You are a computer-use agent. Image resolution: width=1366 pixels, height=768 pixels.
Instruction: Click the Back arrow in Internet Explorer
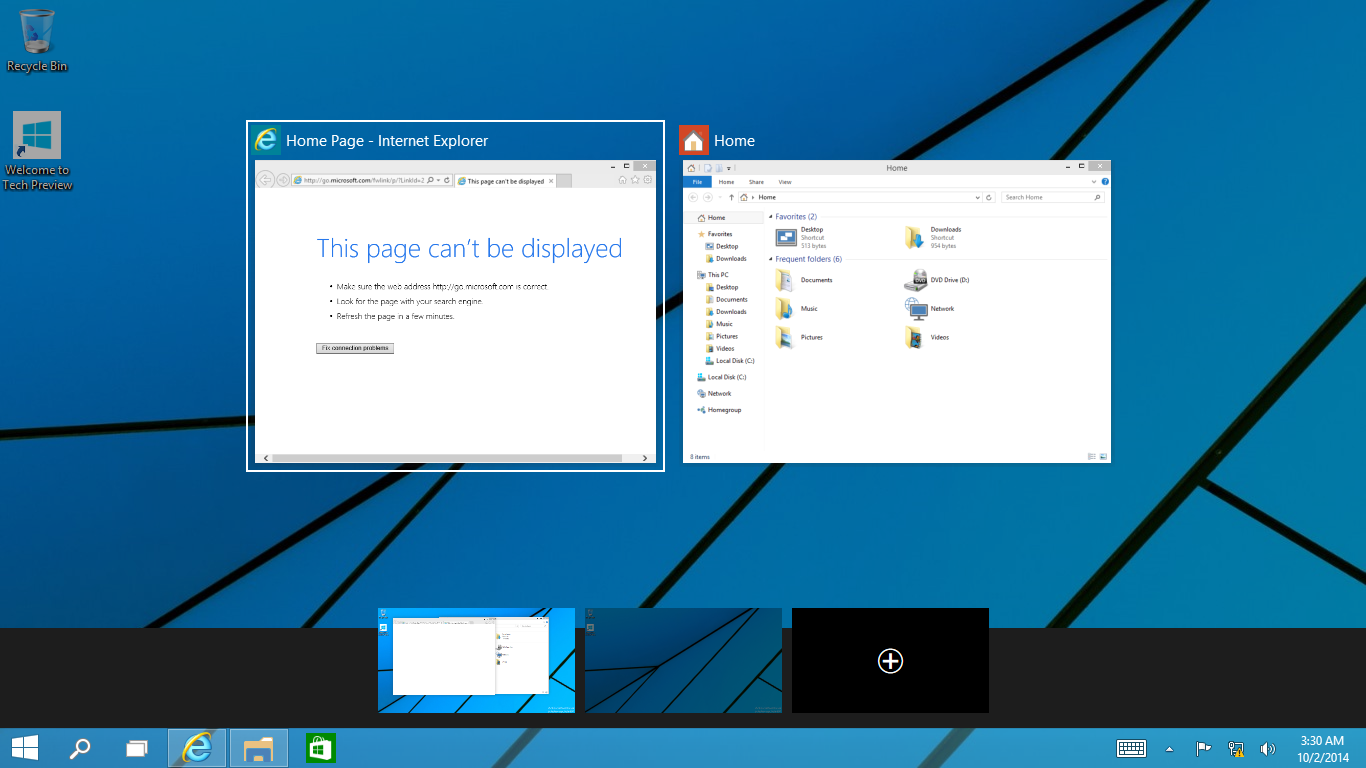pyautogui.click(x=265, y=180)
